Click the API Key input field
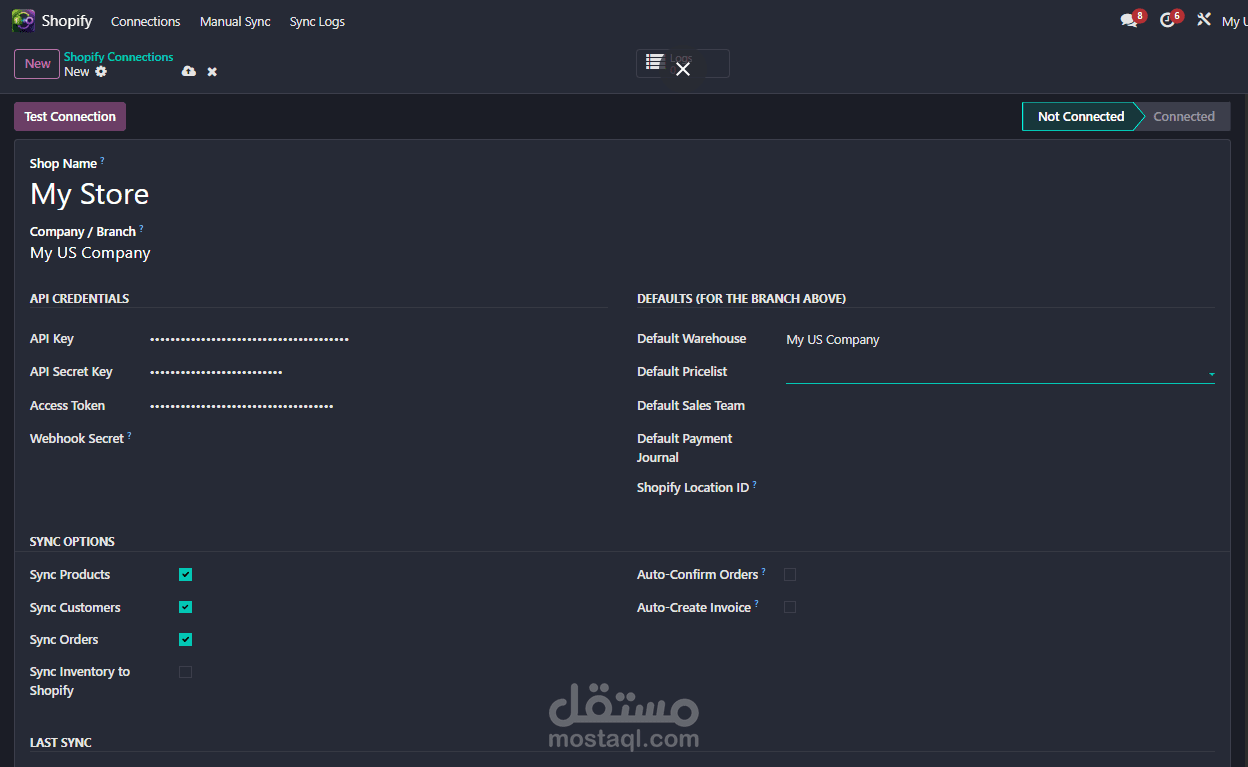This screenshot has width=1248, height=767. pyautogui.click(x=378, y=339)
